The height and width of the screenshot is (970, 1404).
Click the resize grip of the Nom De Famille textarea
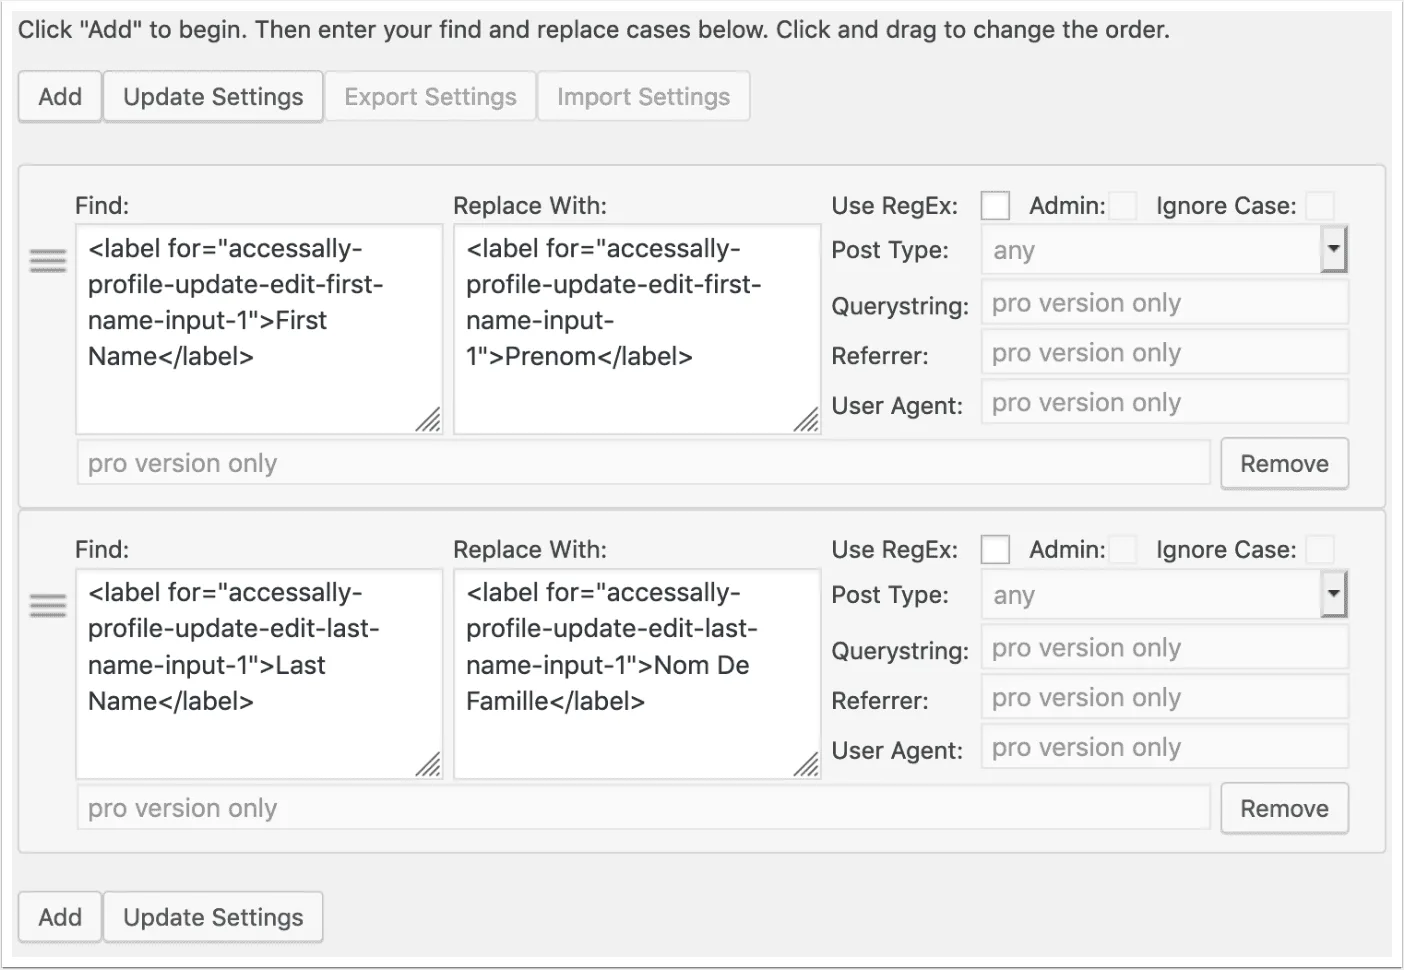[x=806, y=765]
